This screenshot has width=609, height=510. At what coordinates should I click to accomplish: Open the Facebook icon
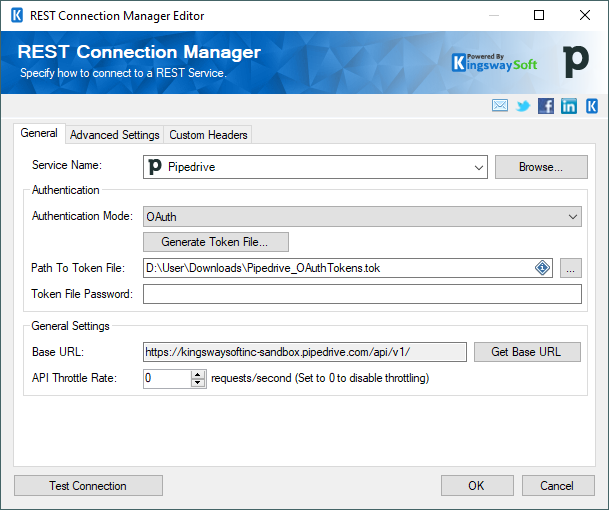pyautogui.click(x=546, y=106)
